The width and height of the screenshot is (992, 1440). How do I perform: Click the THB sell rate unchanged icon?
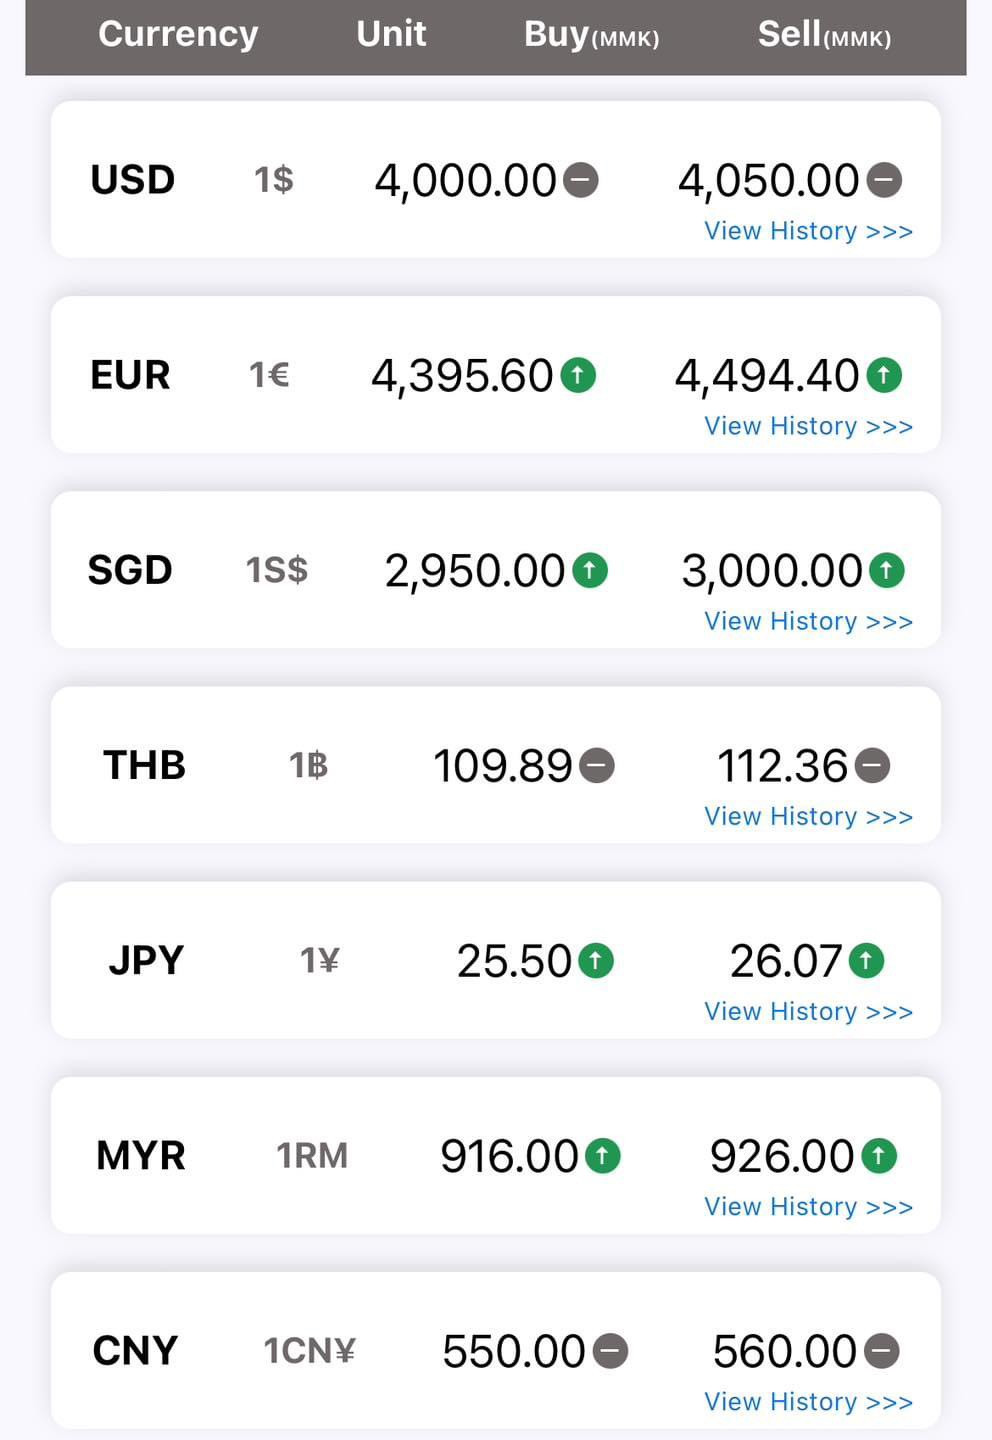point(873,765)
